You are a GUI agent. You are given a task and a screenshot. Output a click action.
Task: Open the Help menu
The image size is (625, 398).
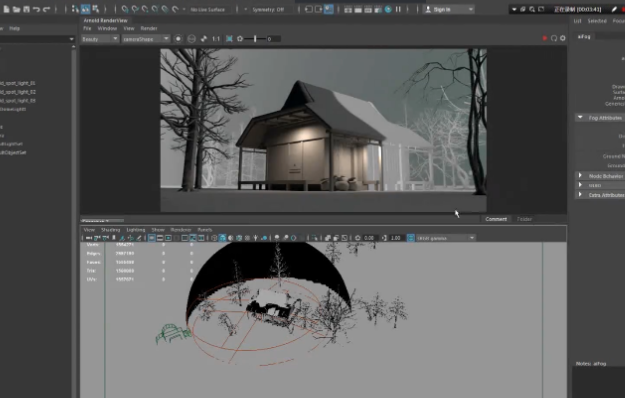(15, 28)
